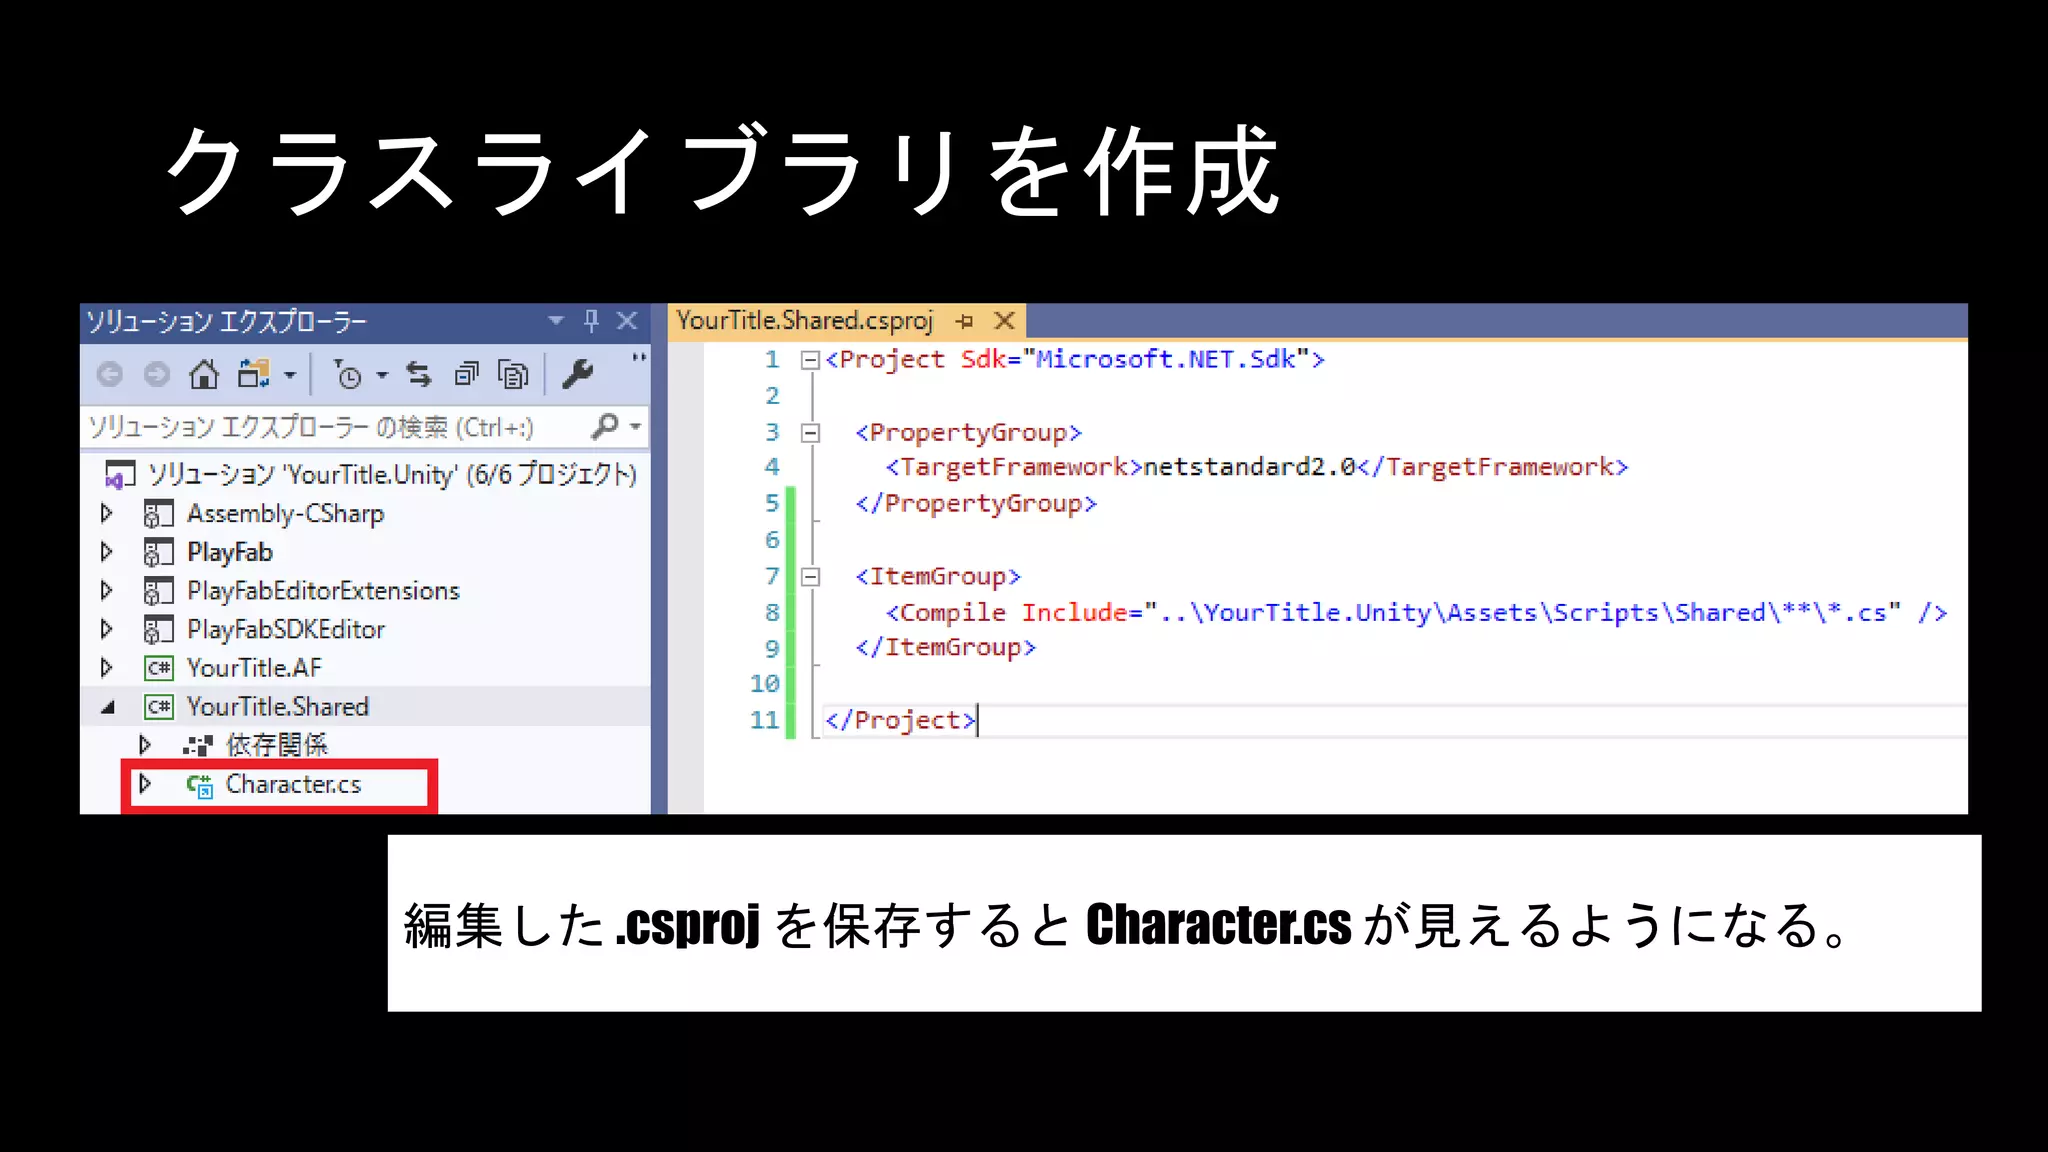2048x1152 pixels.
Task: Toggle auto-hide pin on Solution Explorer panel
Action: [x=591, y=321]
